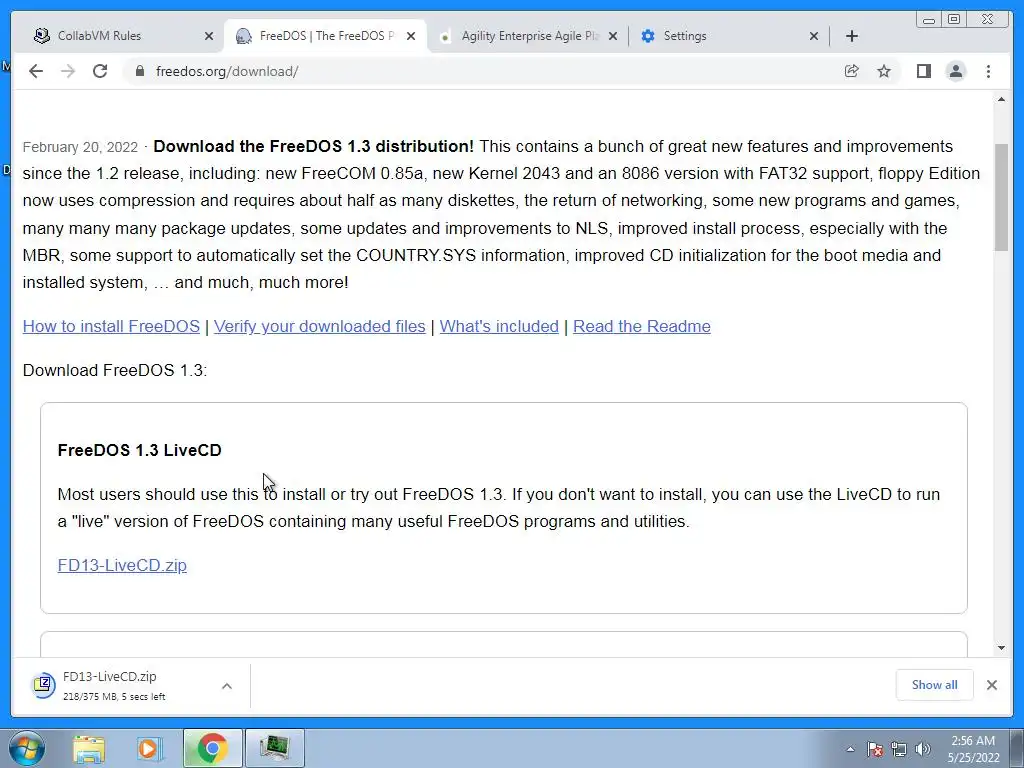Open the Windows Start menu
The image size is (1024, 768).
[26, 748]
